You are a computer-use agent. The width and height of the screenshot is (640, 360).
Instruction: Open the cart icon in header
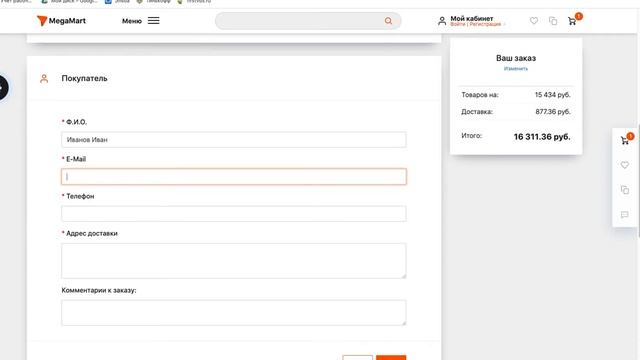click(573, 20)
